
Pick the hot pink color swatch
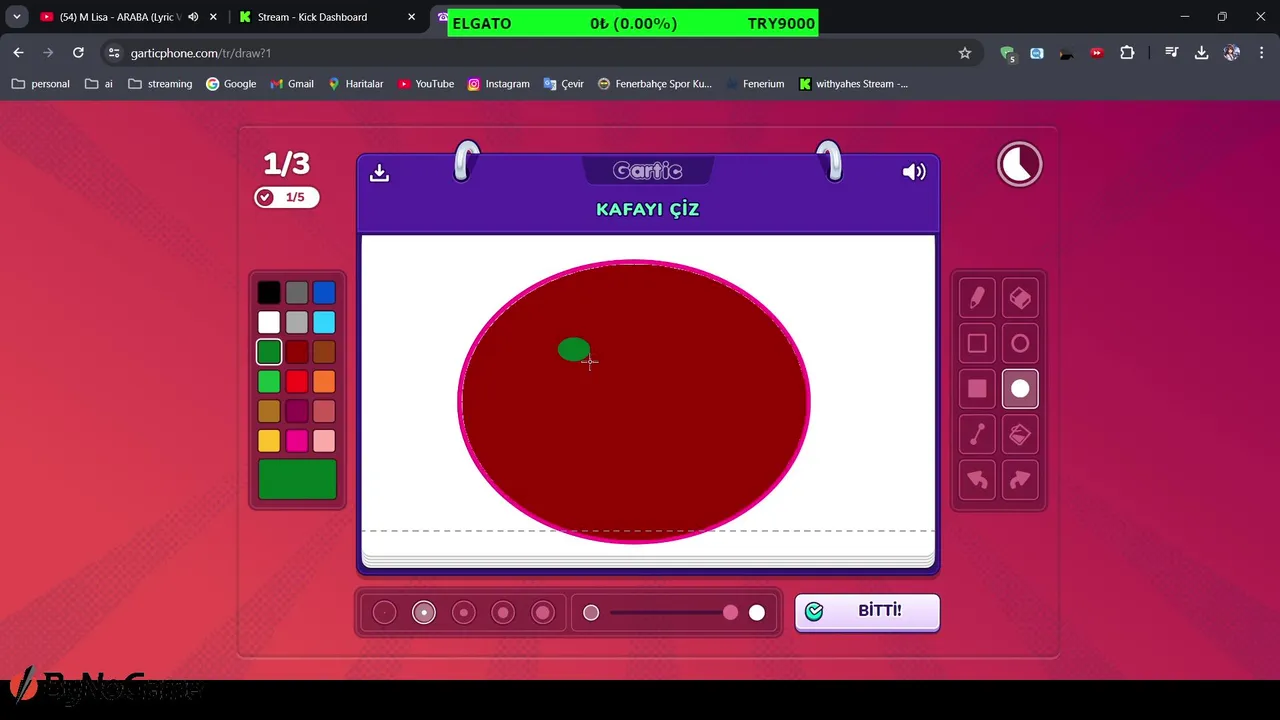point(297,441)
